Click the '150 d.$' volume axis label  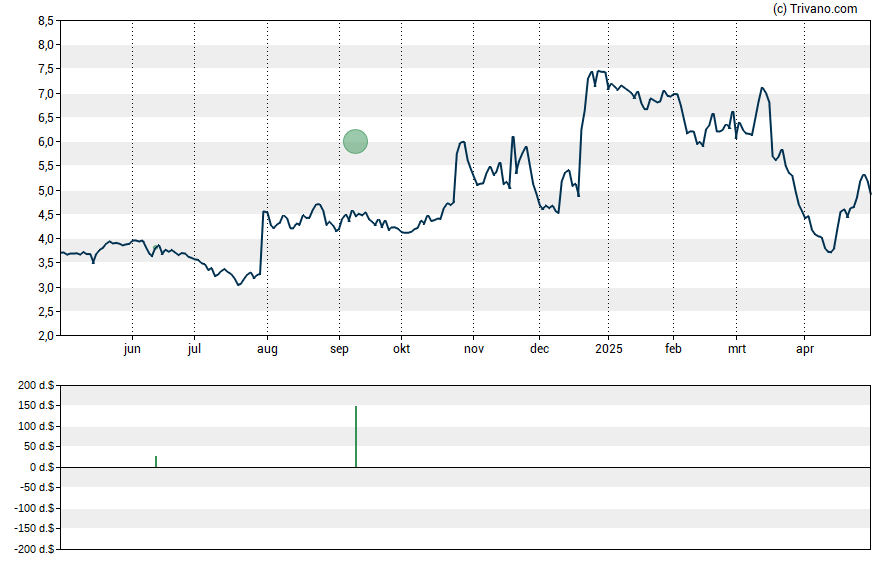[36, 406]
